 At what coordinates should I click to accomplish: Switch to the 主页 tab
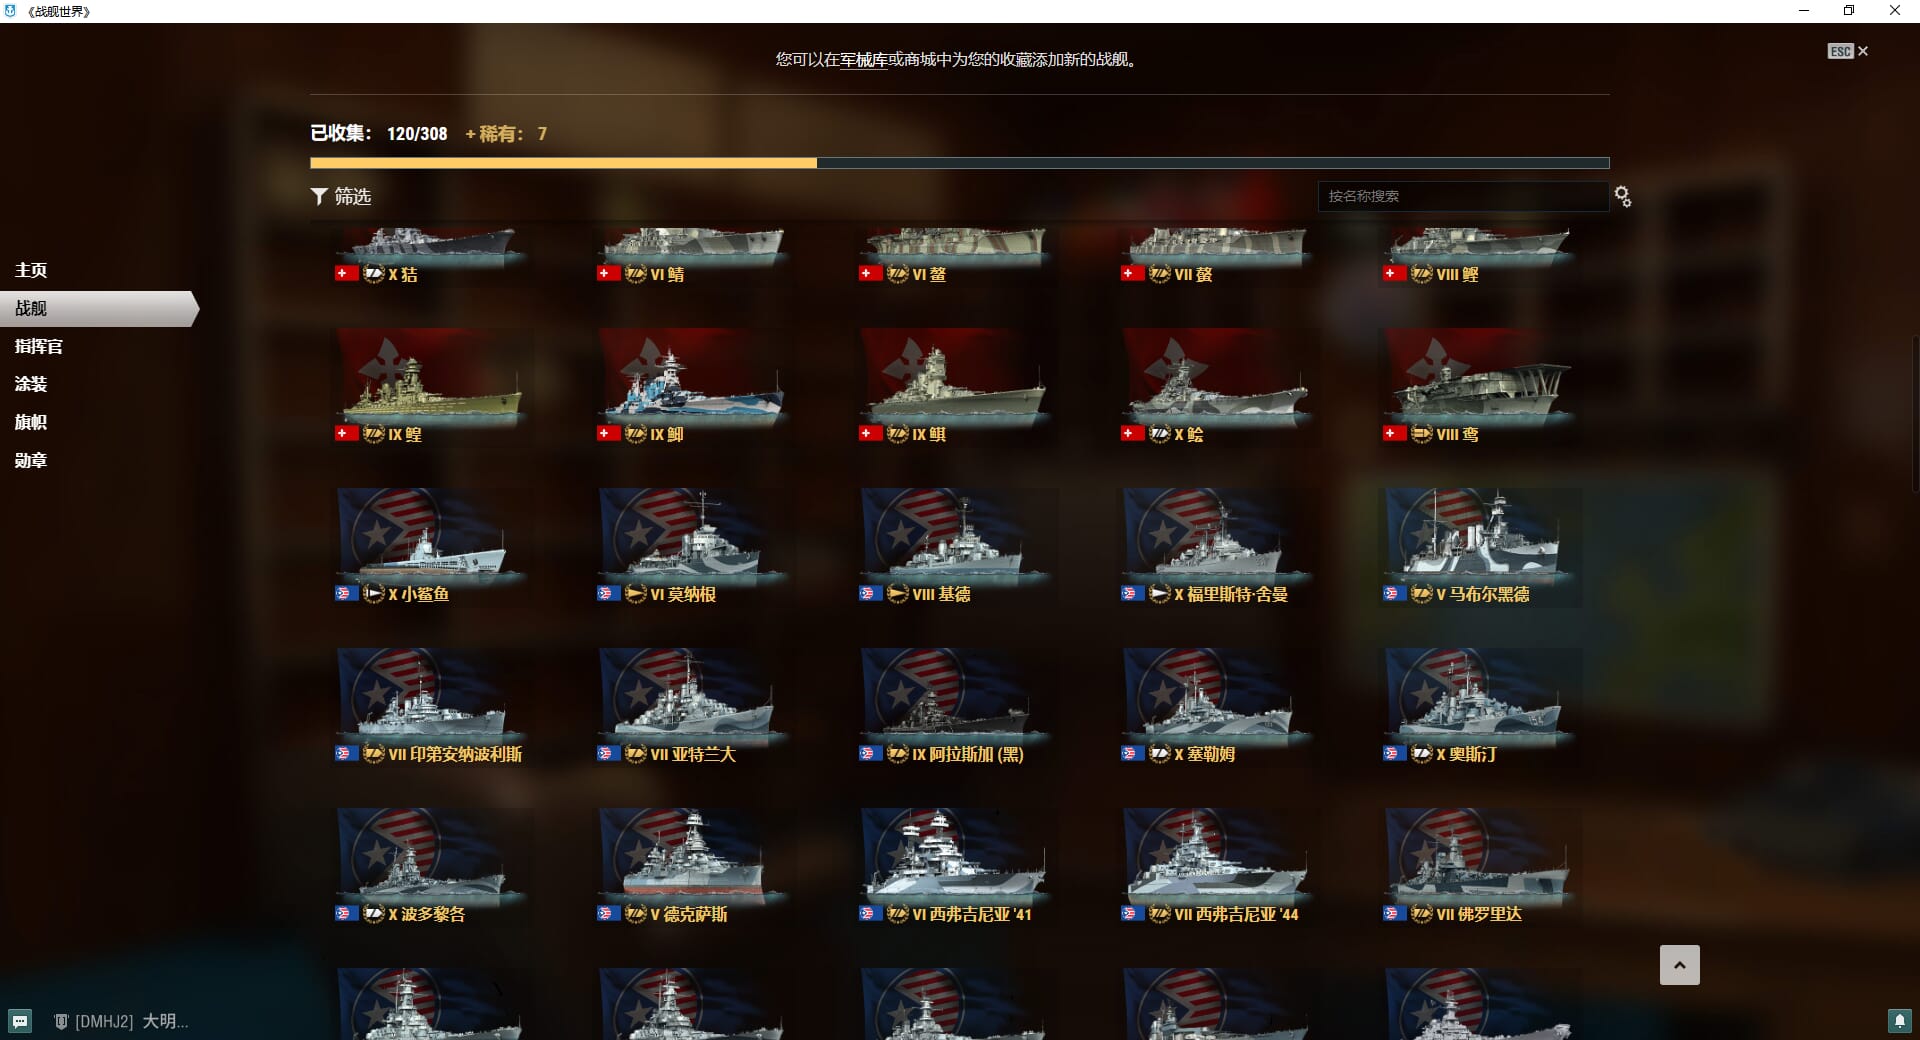tap(31, 270)
